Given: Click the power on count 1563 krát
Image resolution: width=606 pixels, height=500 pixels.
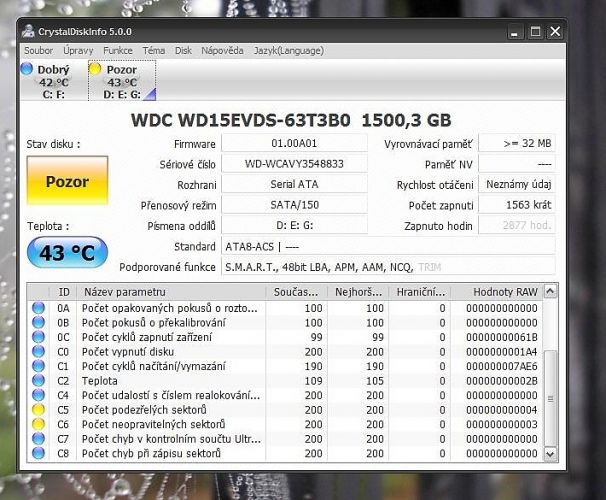Looking at the screenshot, I should (517, 205).
